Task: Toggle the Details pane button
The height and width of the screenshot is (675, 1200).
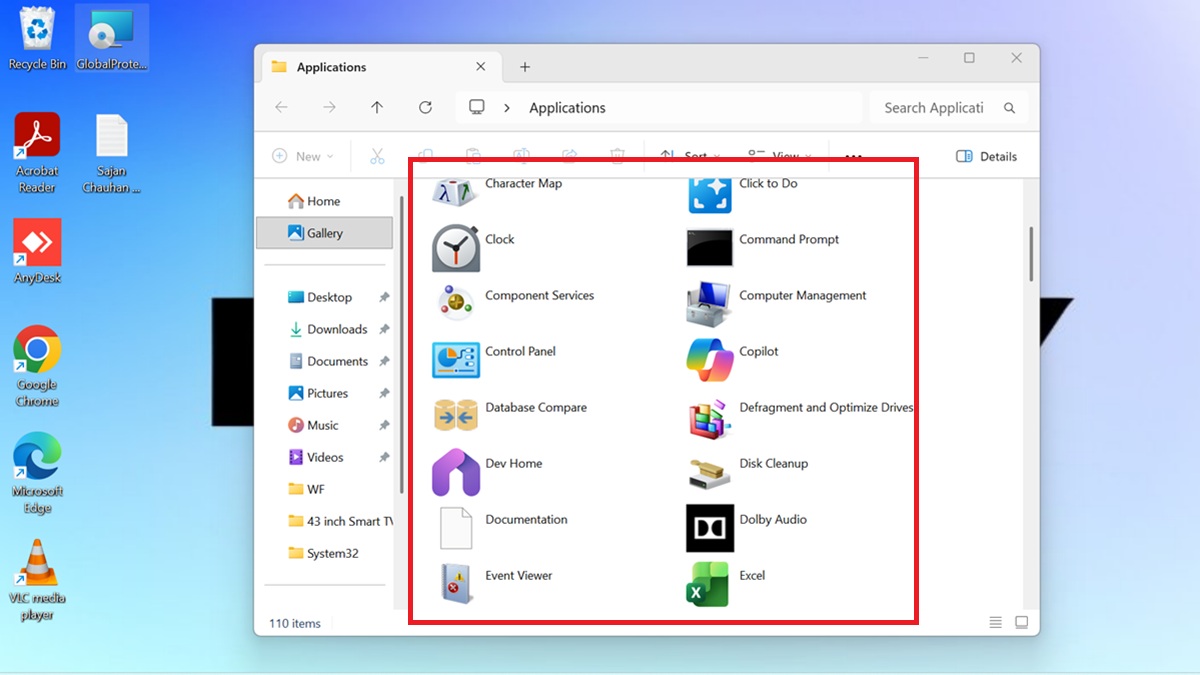Action: click(986, 157)
